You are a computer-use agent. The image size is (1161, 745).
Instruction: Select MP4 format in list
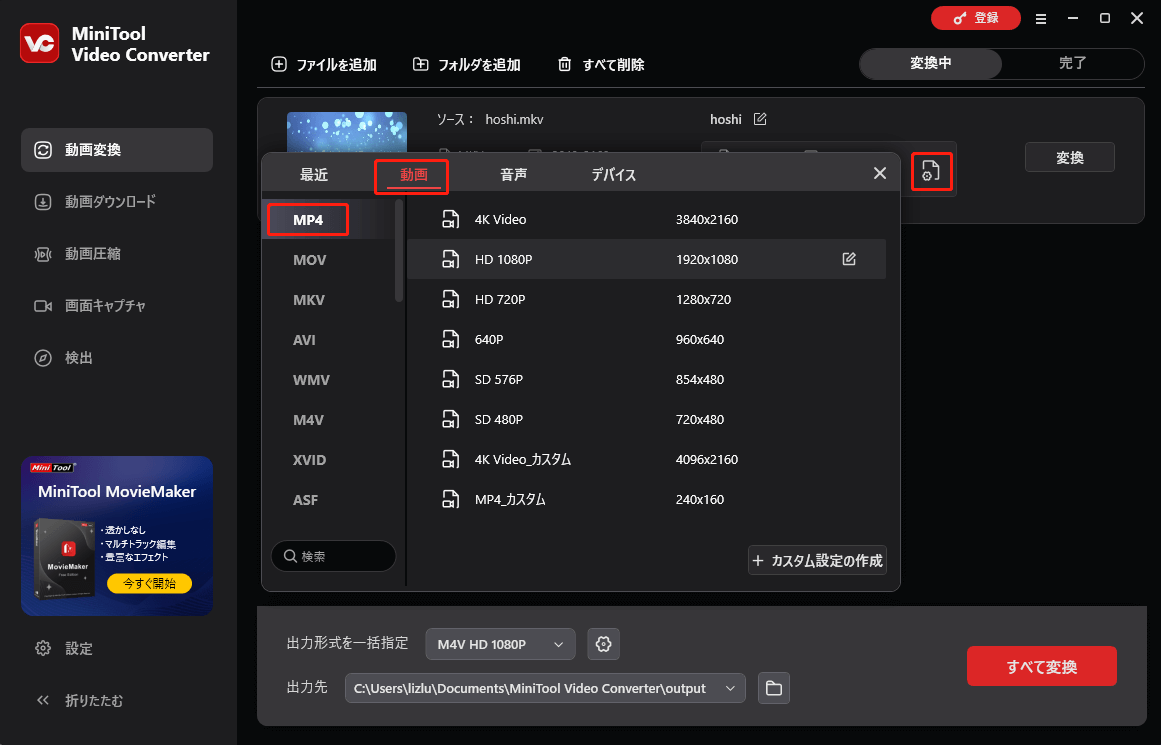point(308,220)
